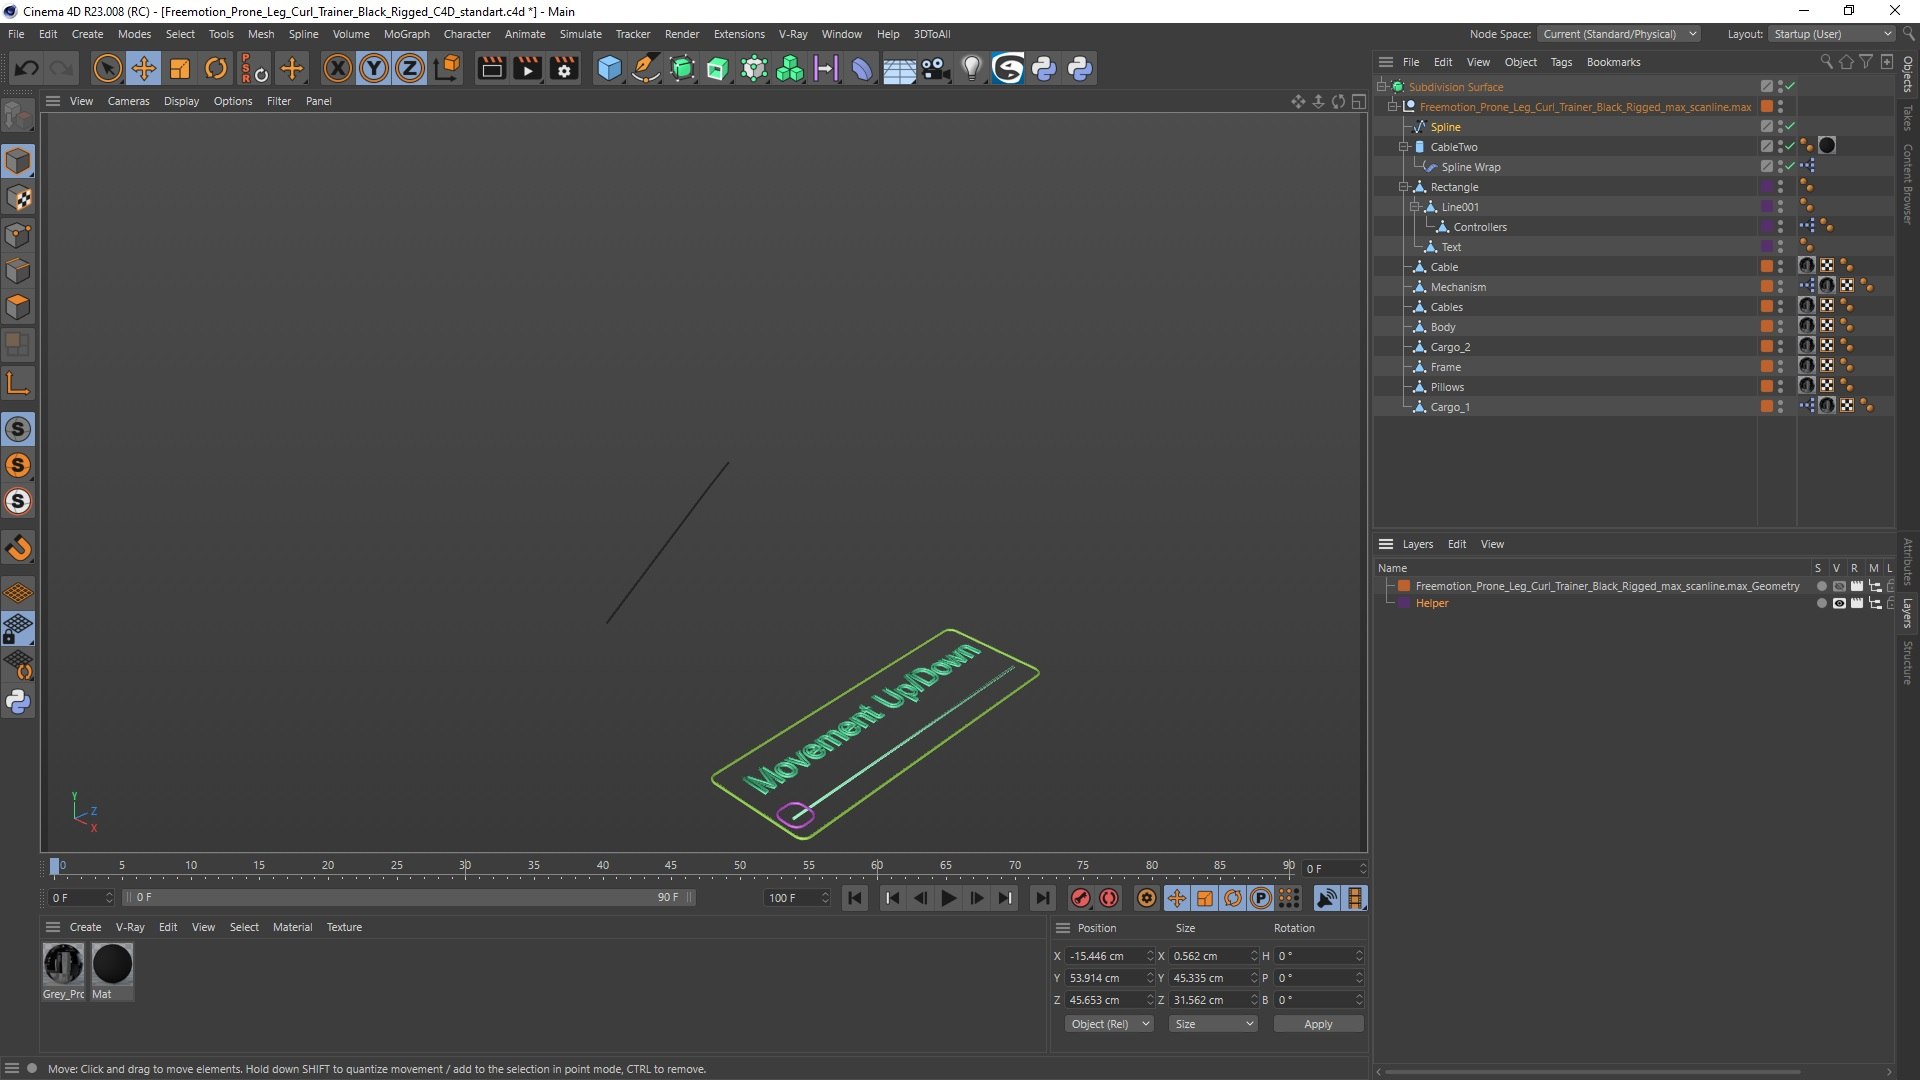Image resolution: width=1920 pixels, height=1080 pixels.
Task: Enable Record Active Objects keyframe button
Action: point(1080,898)
